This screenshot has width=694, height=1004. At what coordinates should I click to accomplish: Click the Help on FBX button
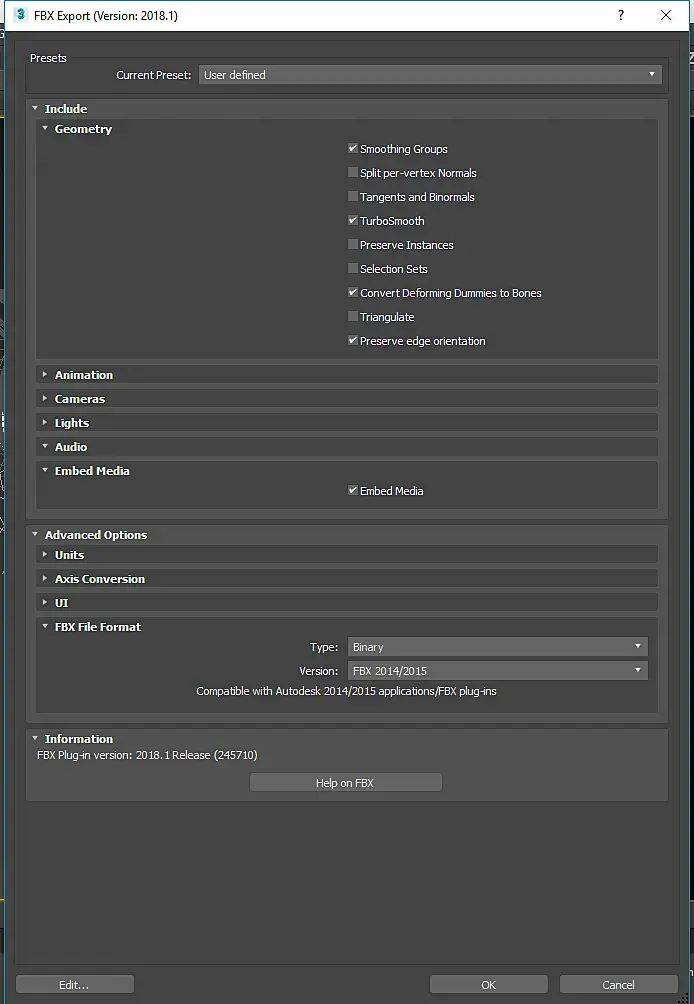point(346,782)
